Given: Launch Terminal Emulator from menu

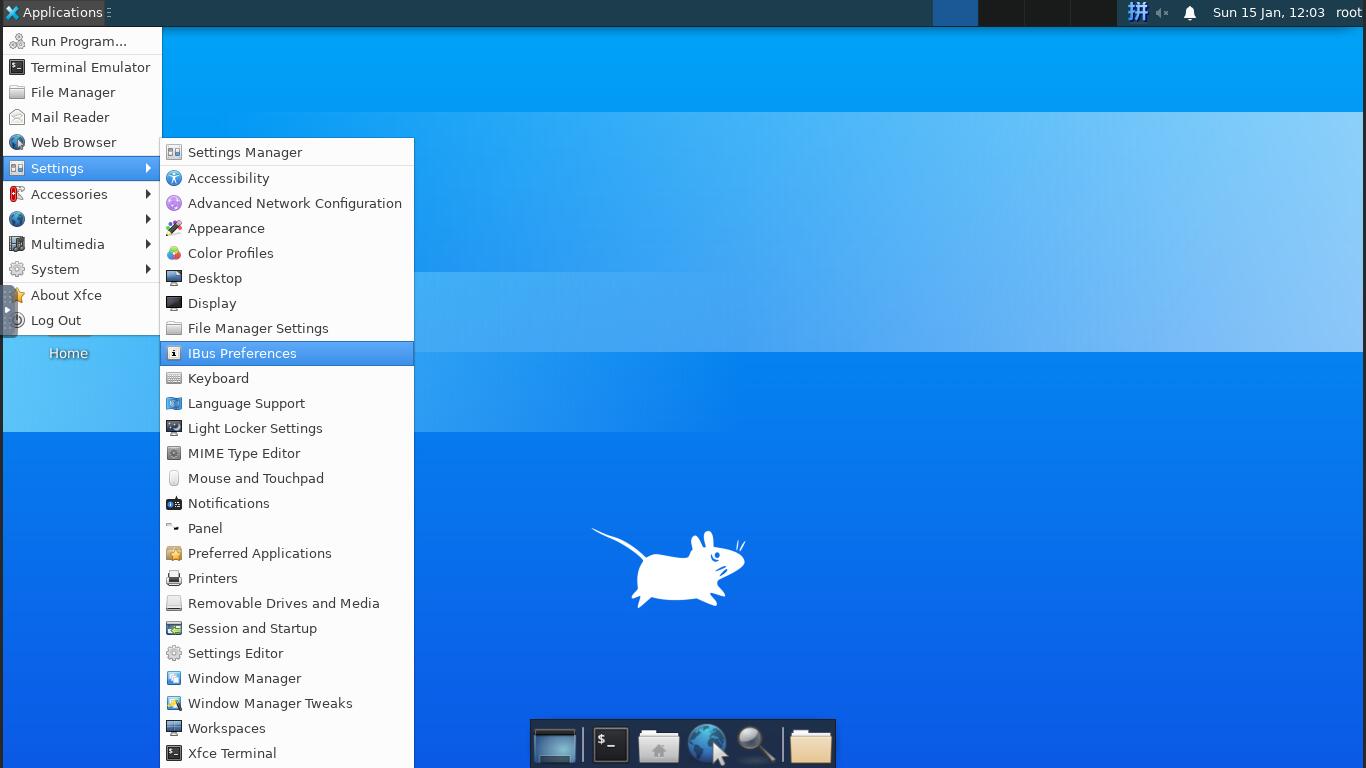Looking at the screenshot, I should 82,67.
